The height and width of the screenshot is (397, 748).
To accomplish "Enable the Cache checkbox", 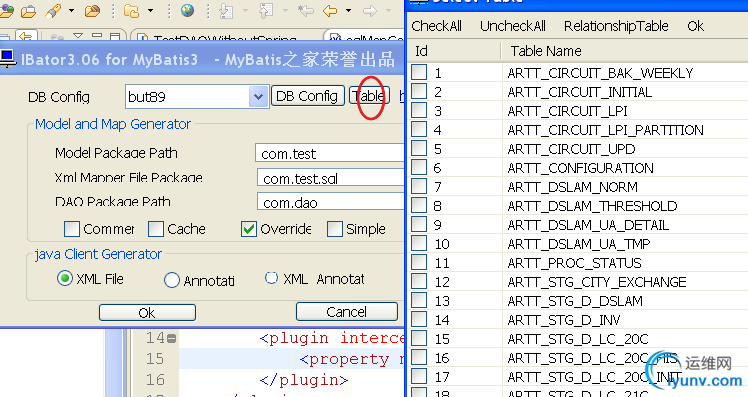I will [156, 229].
